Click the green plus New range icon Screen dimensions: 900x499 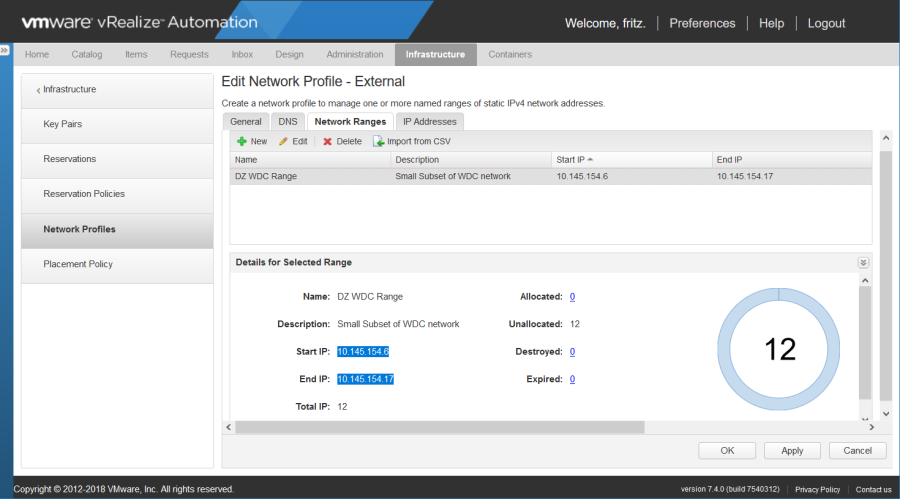[242, 142]
